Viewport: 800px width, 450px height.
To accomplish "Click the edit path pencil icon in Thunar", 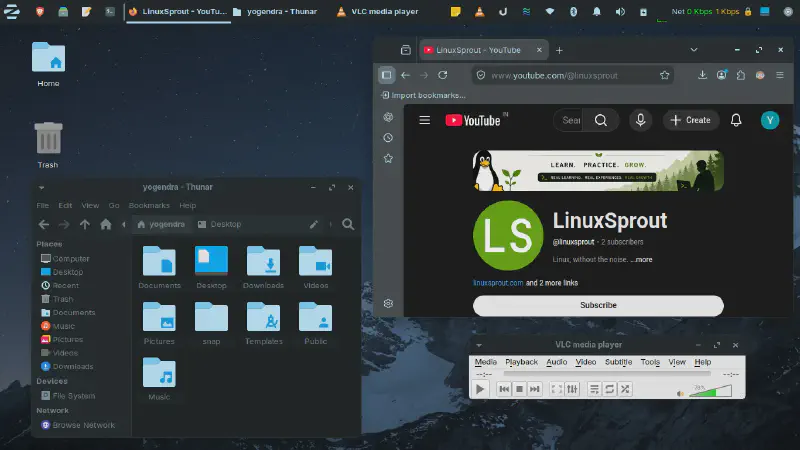I will tap(314, 224).
